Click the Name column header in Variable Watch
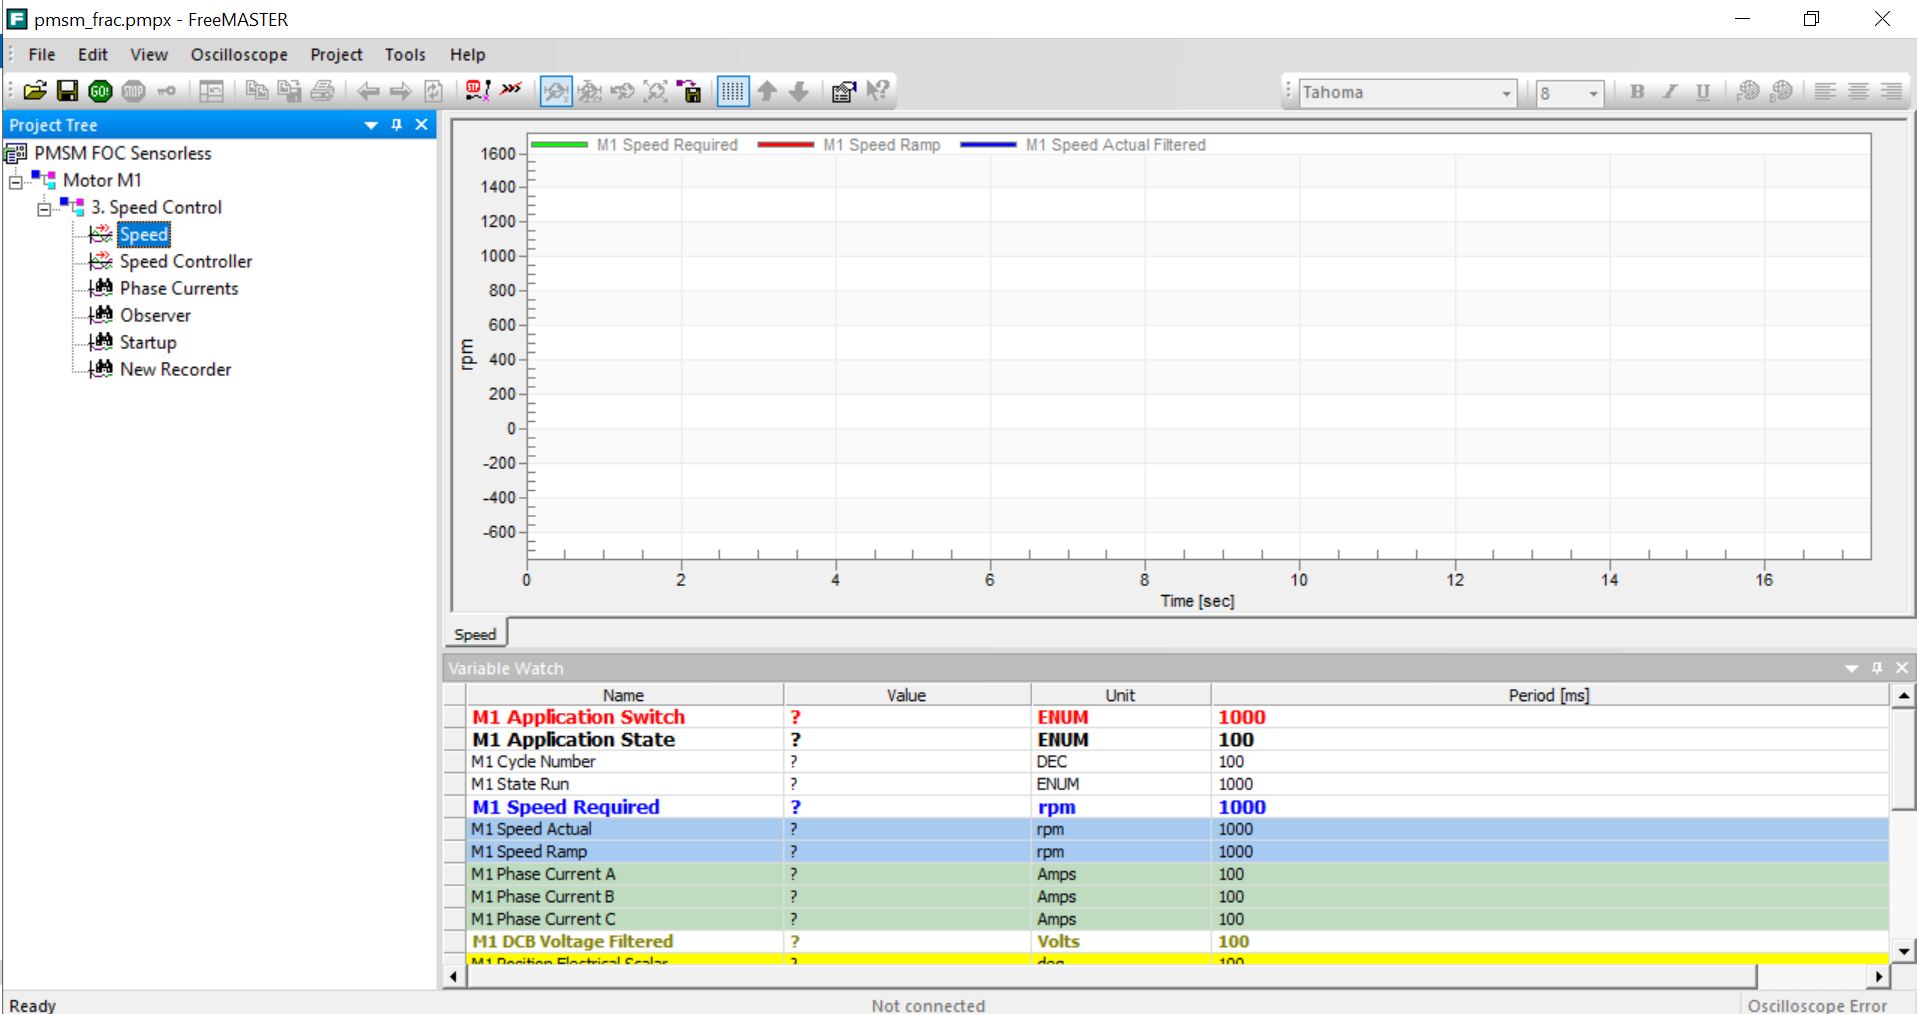1917x1014 pixels. point(623,695)
